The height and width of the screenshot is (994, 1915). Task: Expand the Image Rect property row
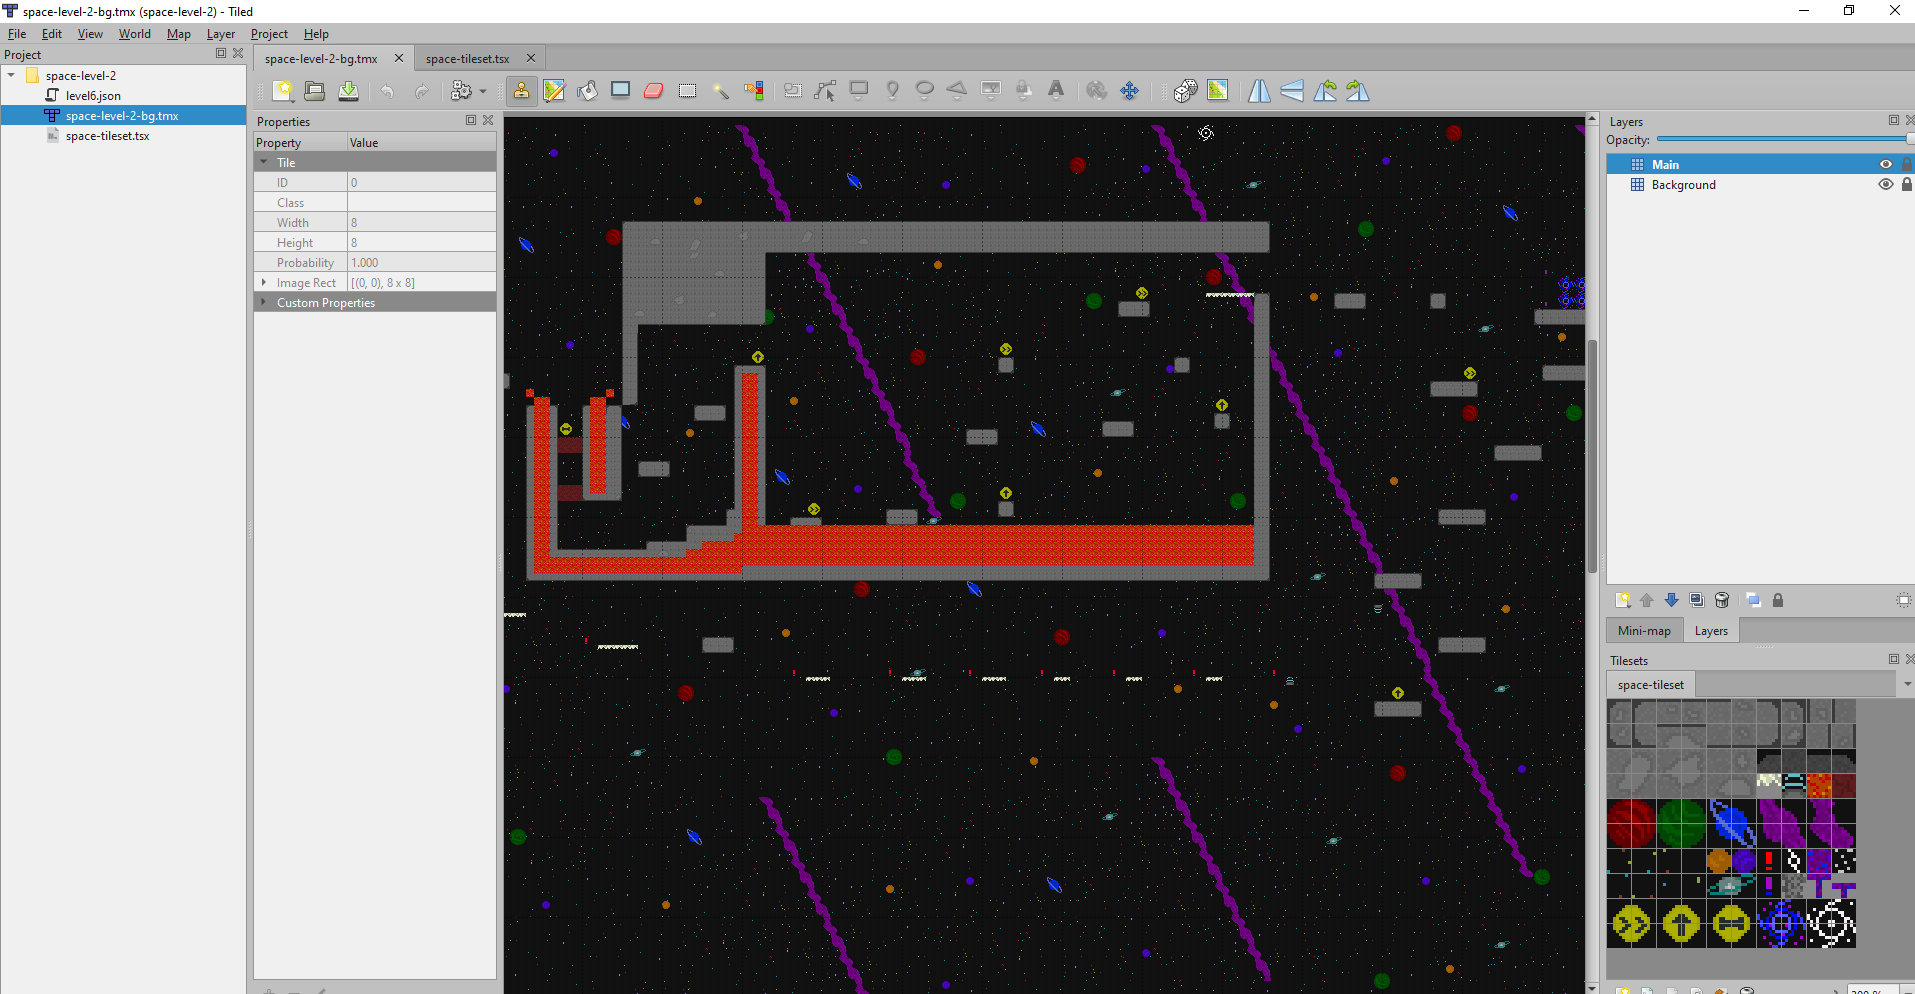264,283
